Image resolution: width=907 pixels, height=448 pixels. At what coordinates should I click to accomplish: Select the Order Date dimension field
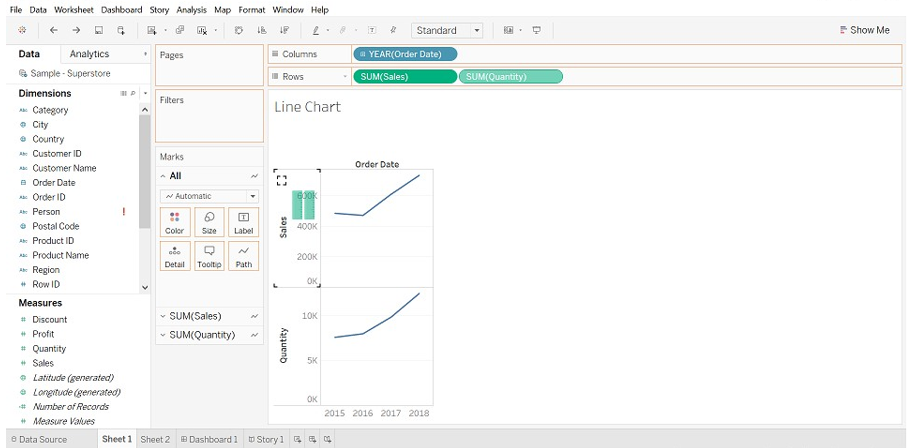tap(54, 182)
